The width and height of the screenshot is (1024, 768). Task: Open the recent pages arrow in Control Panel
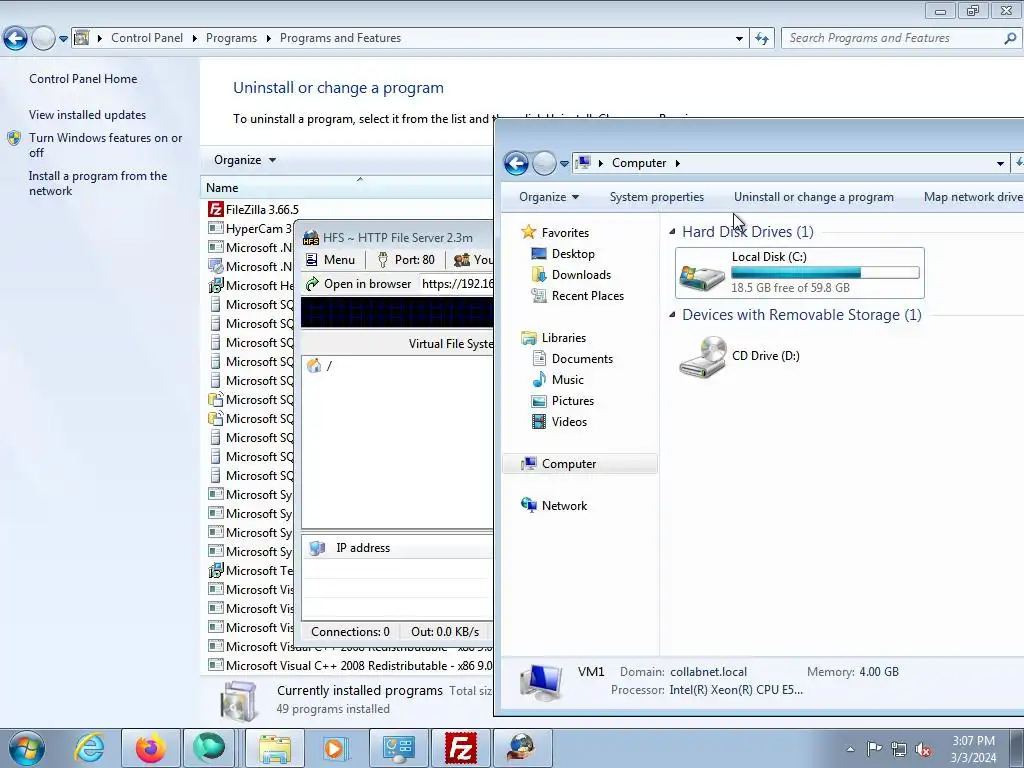63,39
